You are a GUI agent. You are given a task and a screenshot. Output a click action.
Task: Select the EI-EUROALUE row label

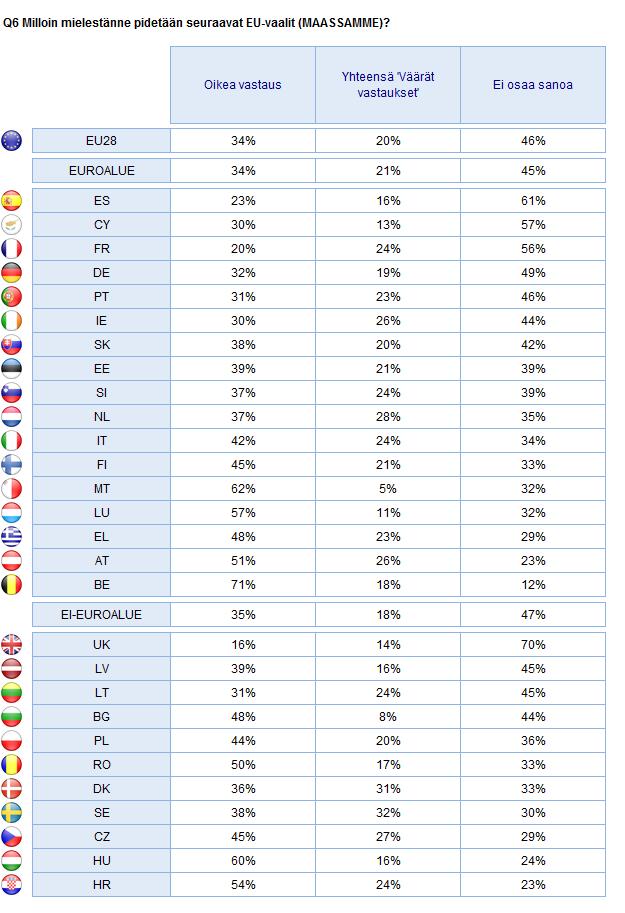[101, 614]
